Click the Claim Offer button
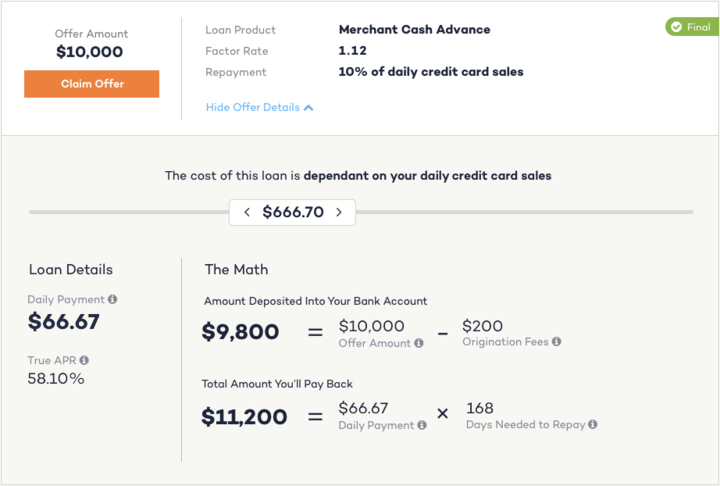The height and width of the screenshot is (486, 720). (x=91, y=84)
